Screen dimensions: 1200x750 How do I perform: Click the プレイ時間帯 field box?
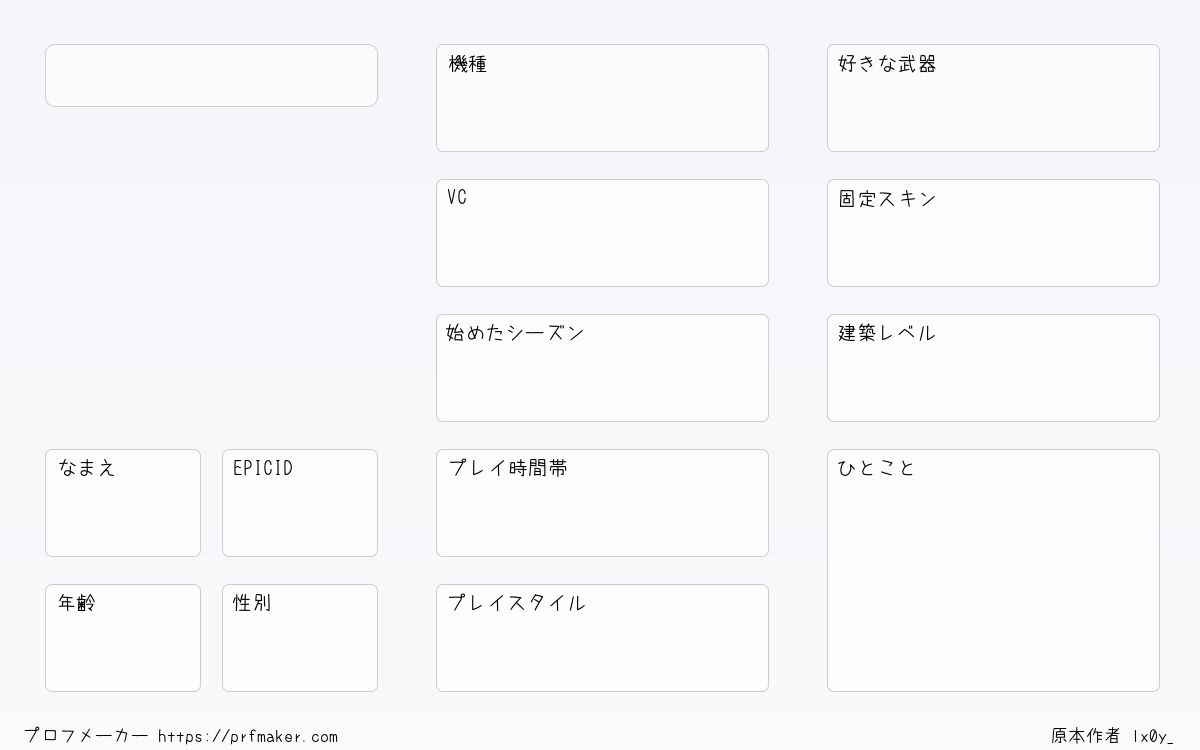pos(602,503)
